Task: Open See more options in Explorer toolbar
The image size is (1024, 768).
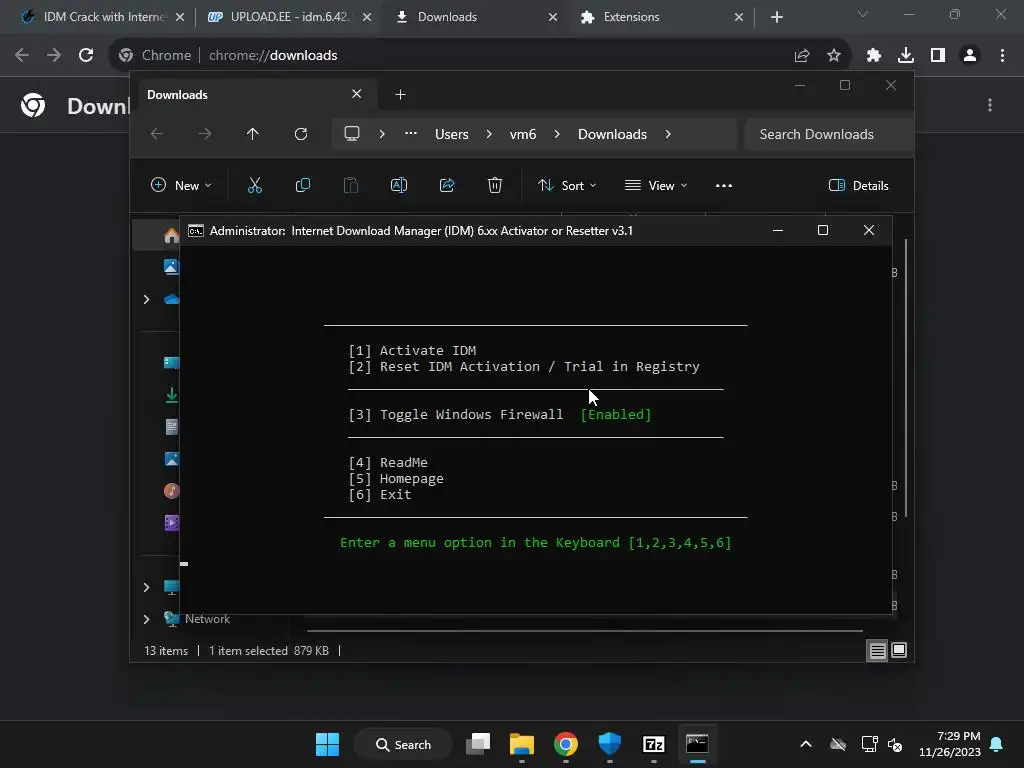Action: pyautogui.click(x=724, y=185)
